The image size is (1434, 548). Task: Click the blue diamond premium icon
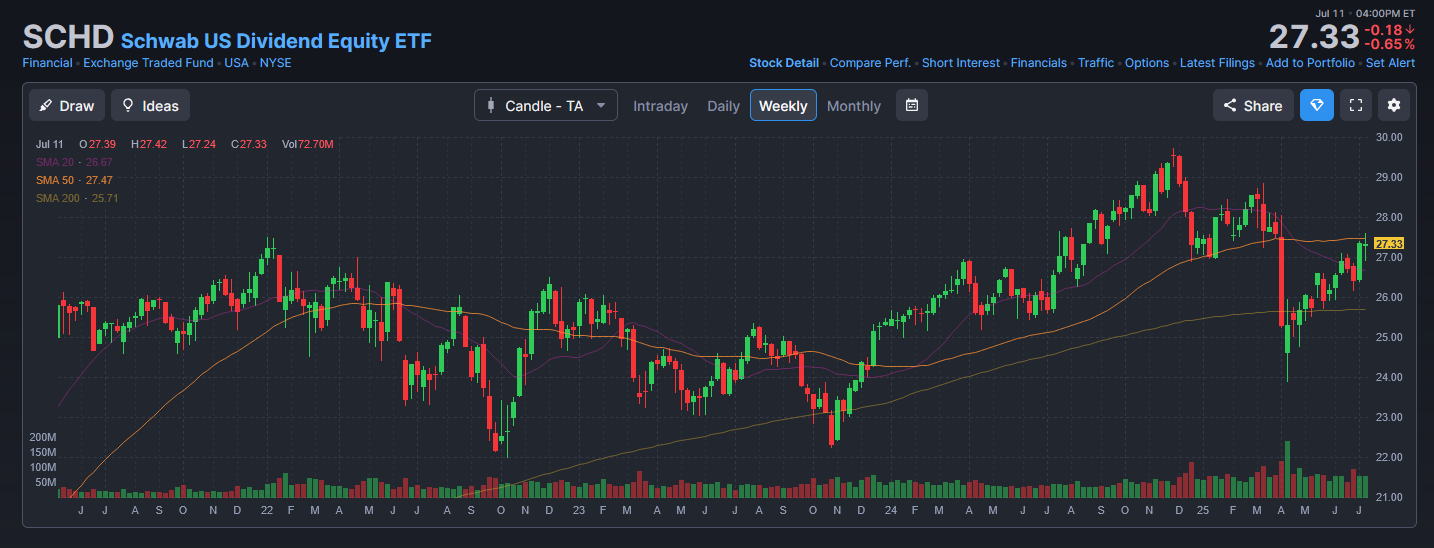(x=1317, y=105)
